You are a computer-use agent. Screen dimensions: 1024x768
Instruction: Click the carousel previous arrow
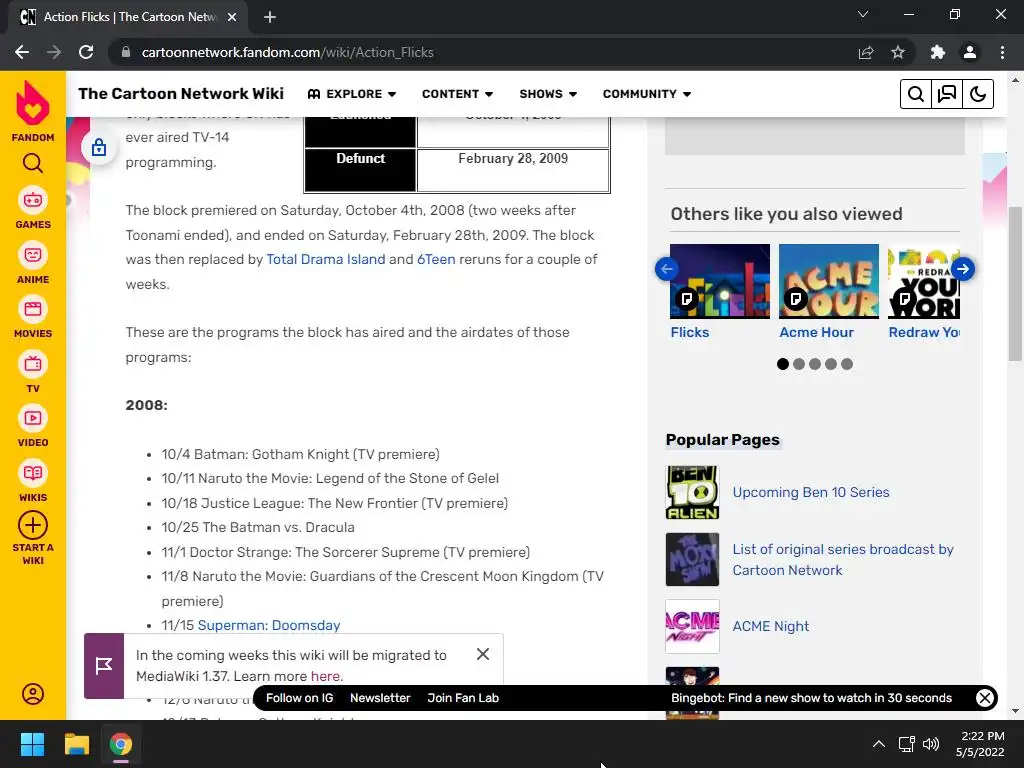coord(667,269)
